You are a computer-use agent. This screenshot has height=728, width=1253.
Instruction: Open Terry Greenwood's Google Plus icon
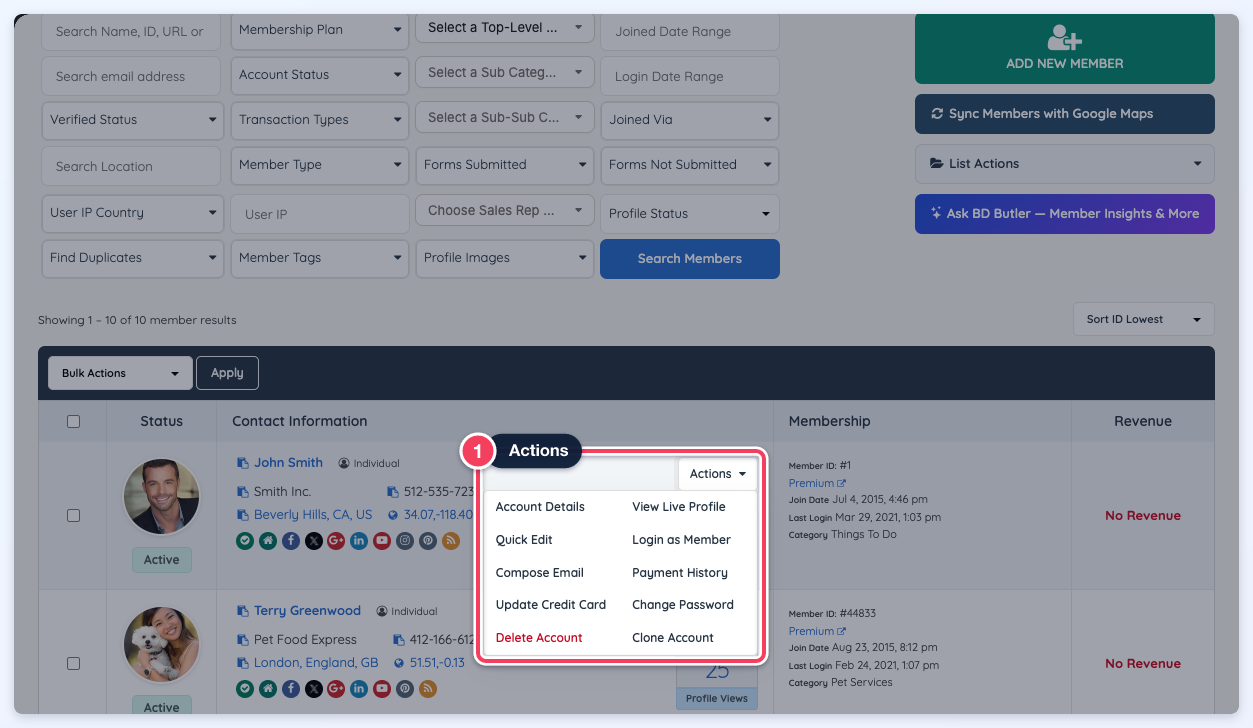coord(336,689)
